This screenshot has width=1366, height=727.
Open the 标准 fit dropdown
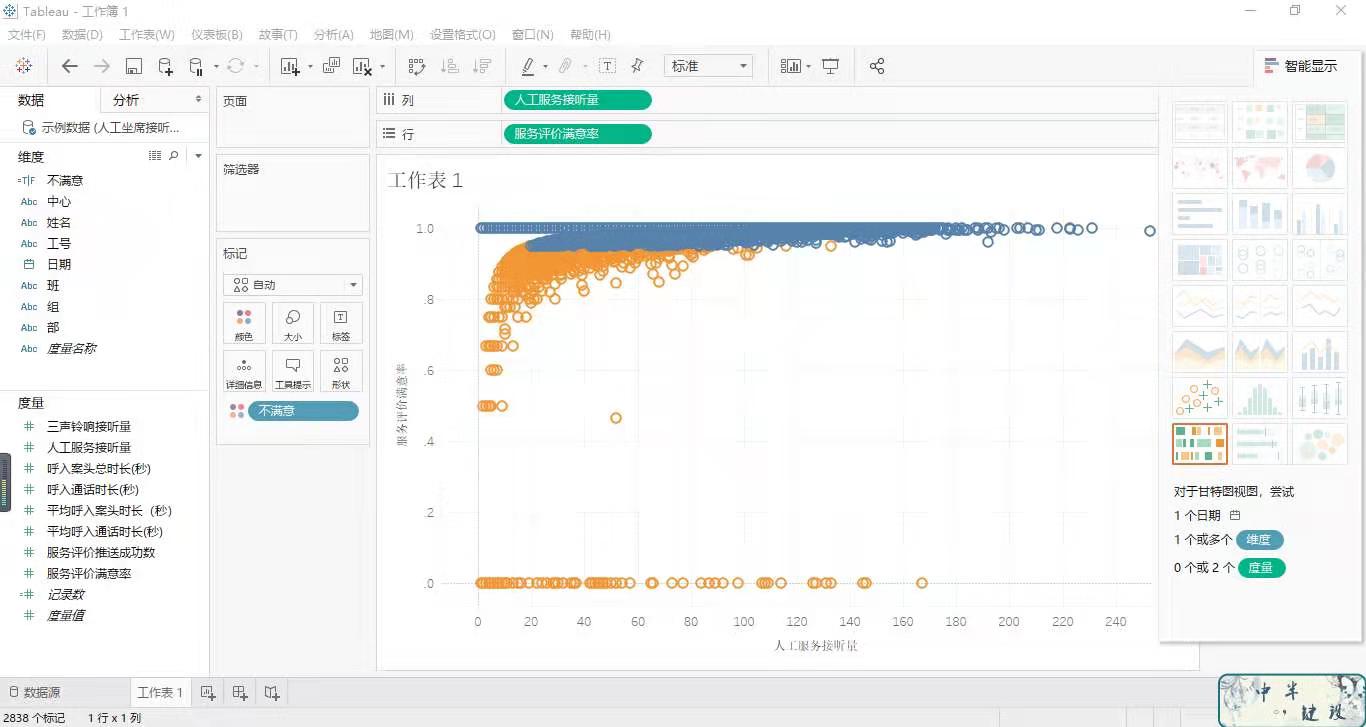click(709, 66)
